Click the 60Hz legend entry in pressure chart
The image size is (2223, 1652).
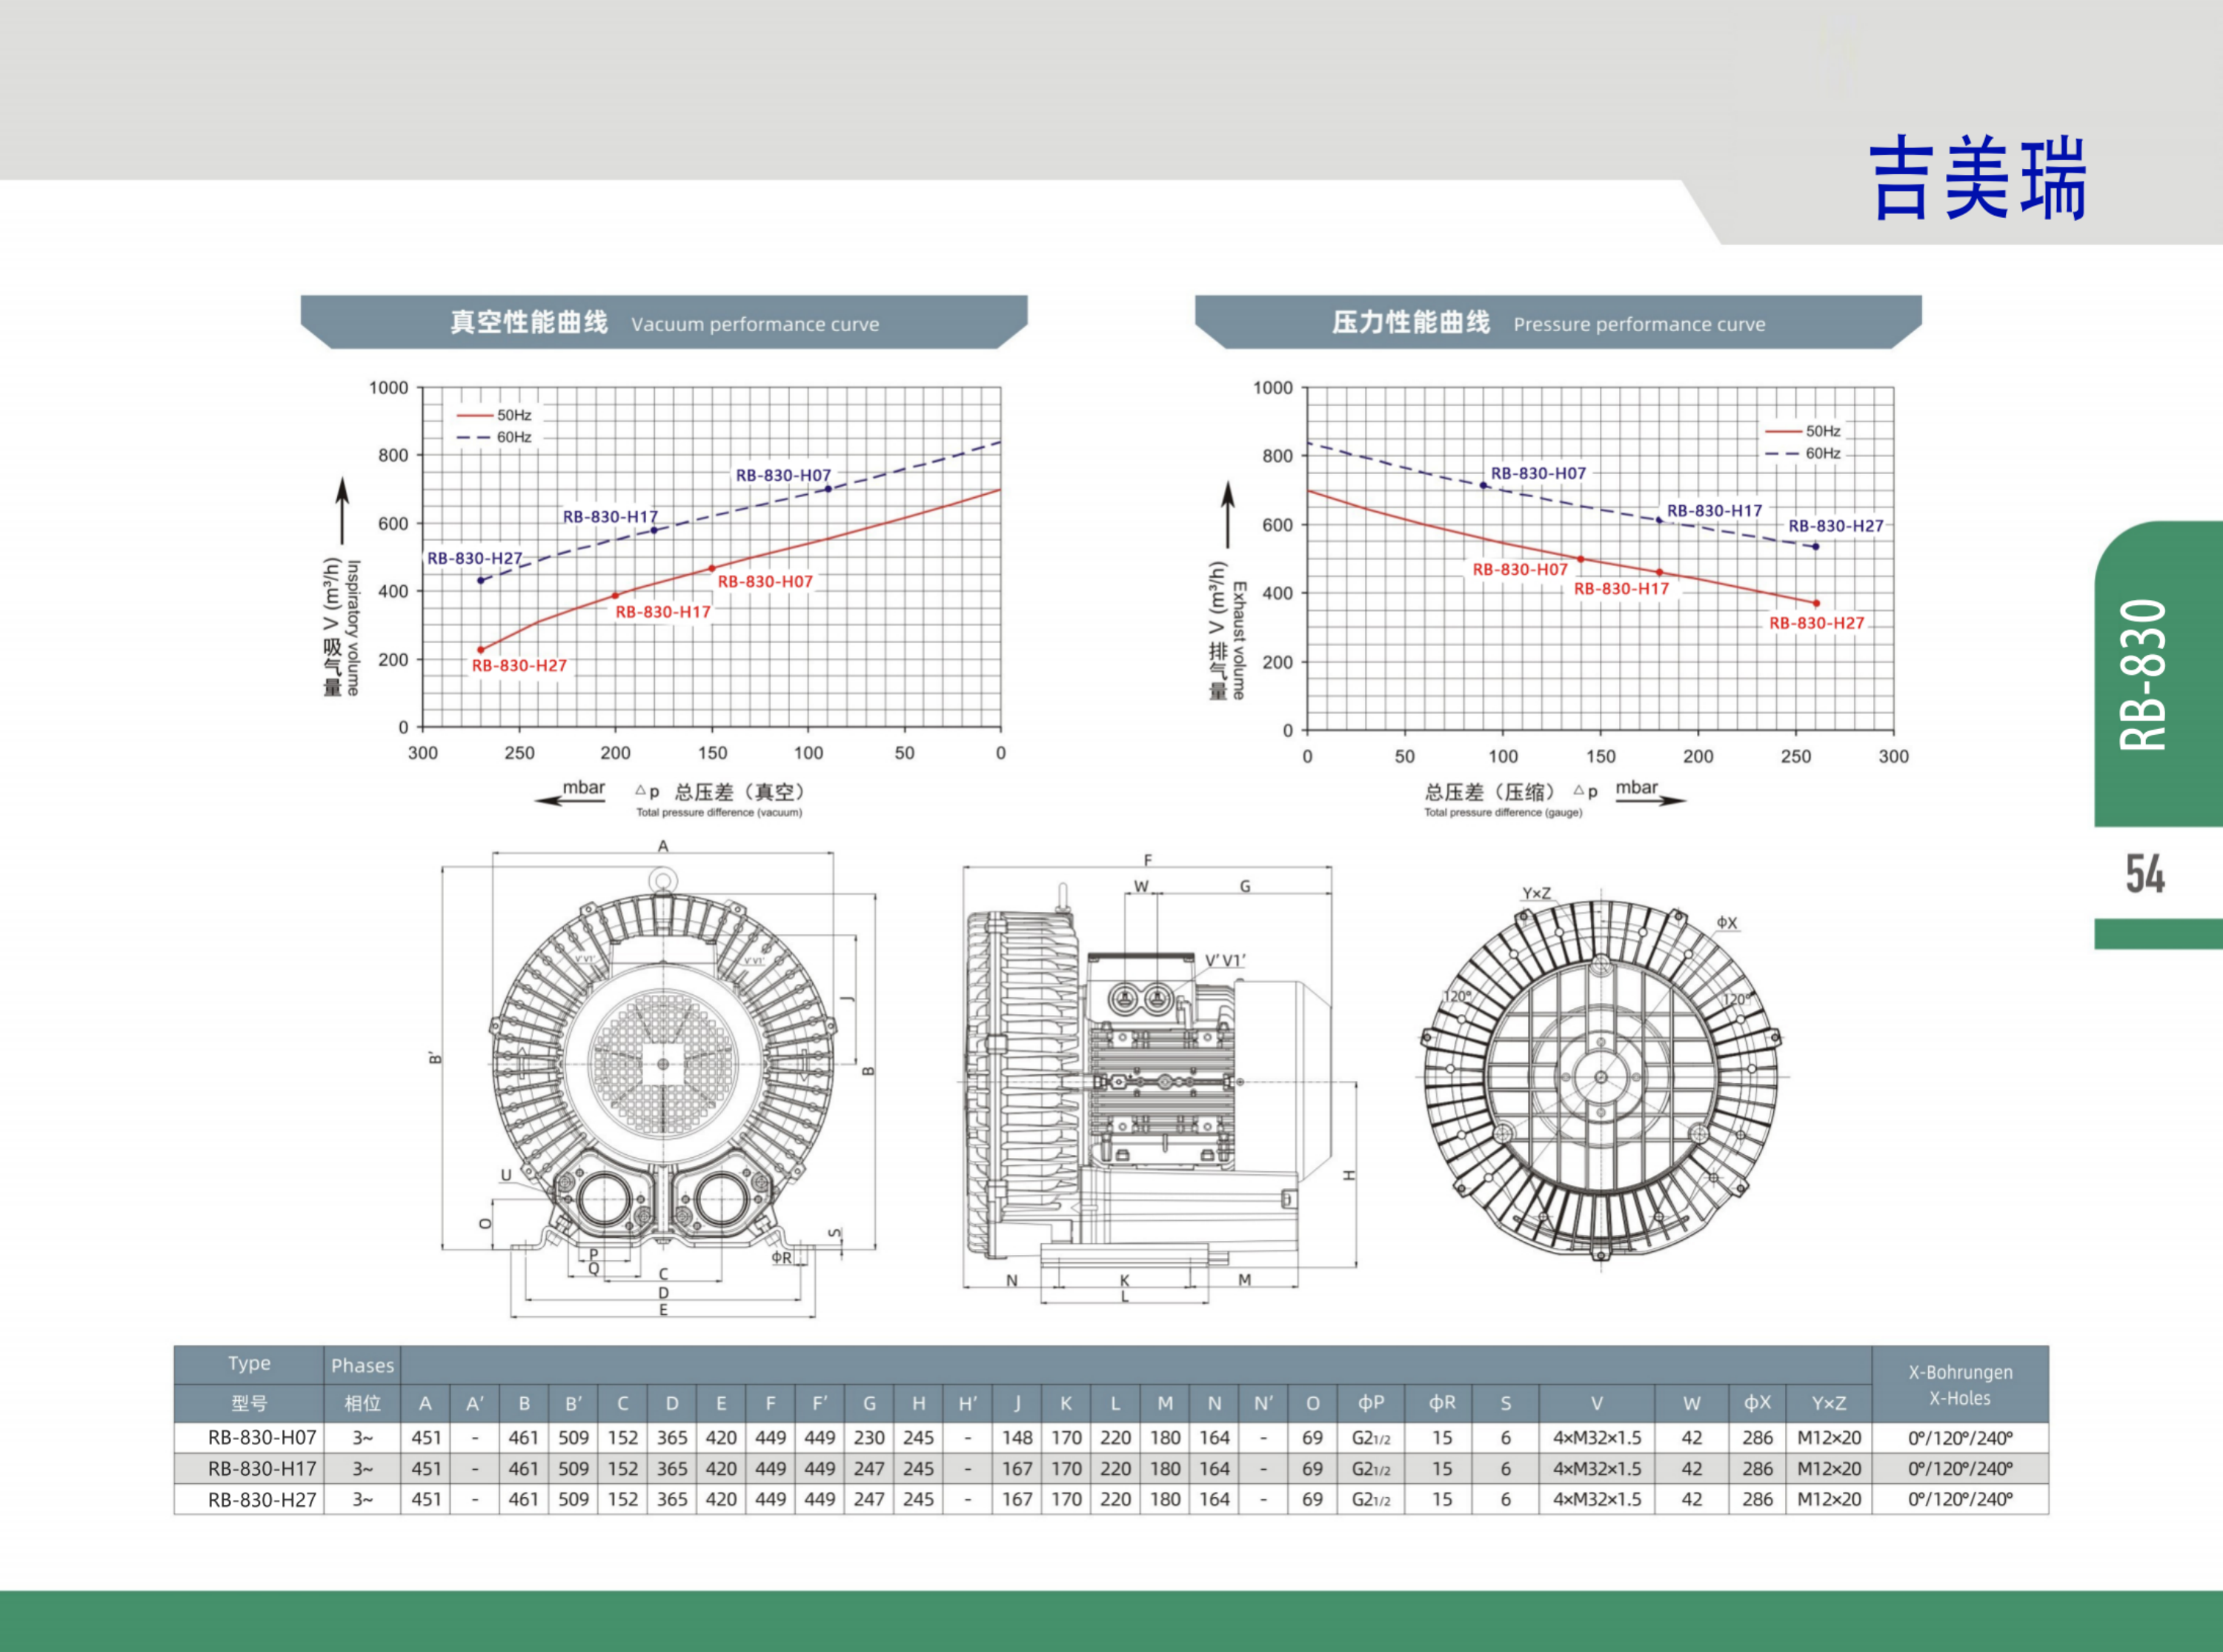[1803, 453]
